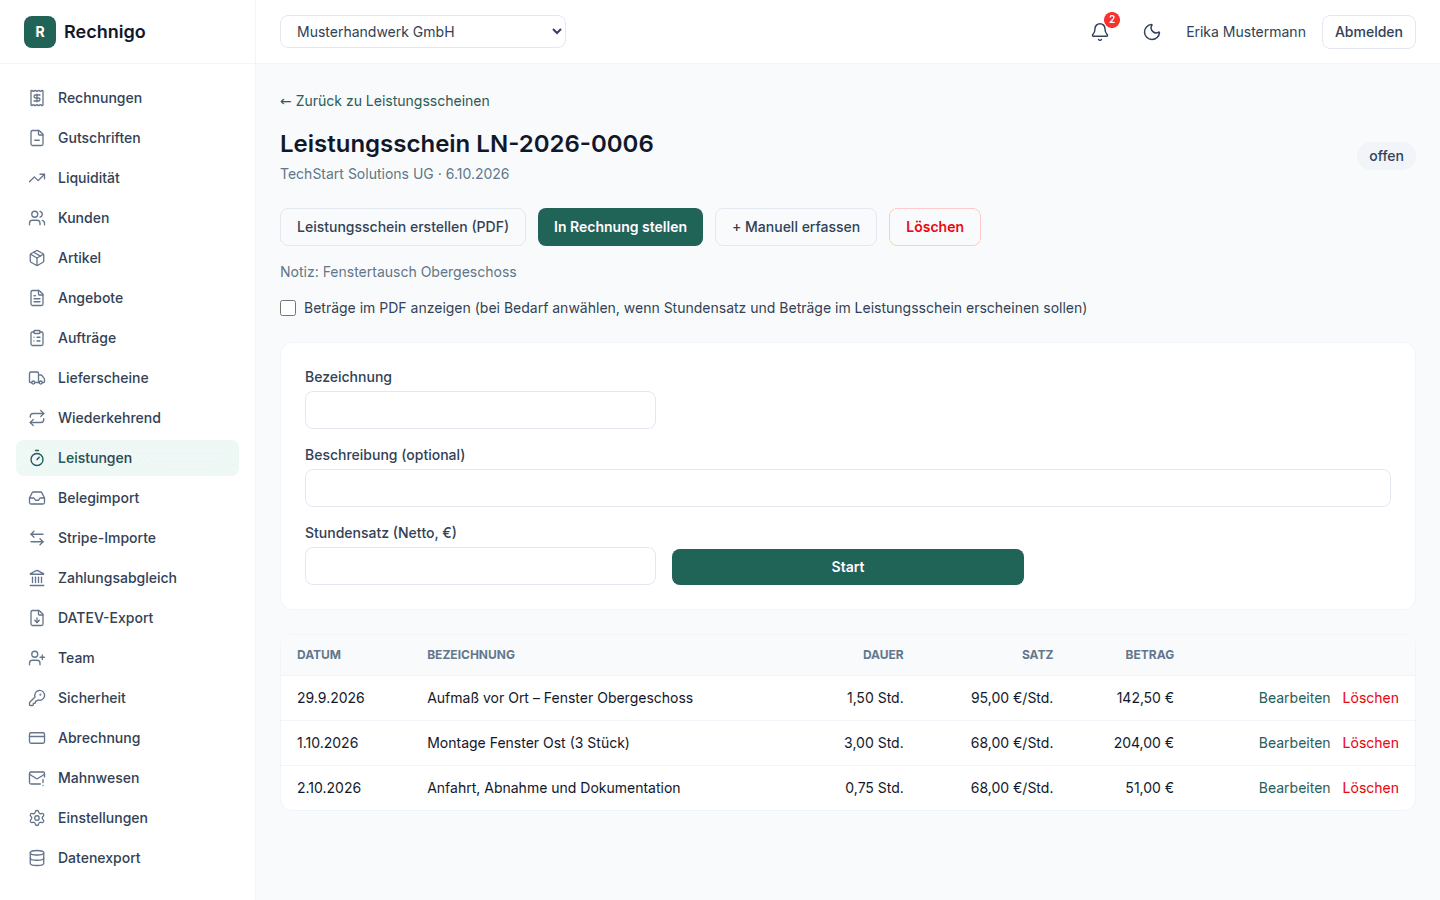The height and width of the screenshot is (900, 1440).
Task: Click into the Beschreibung (optional) field
Action: point(848,488)
